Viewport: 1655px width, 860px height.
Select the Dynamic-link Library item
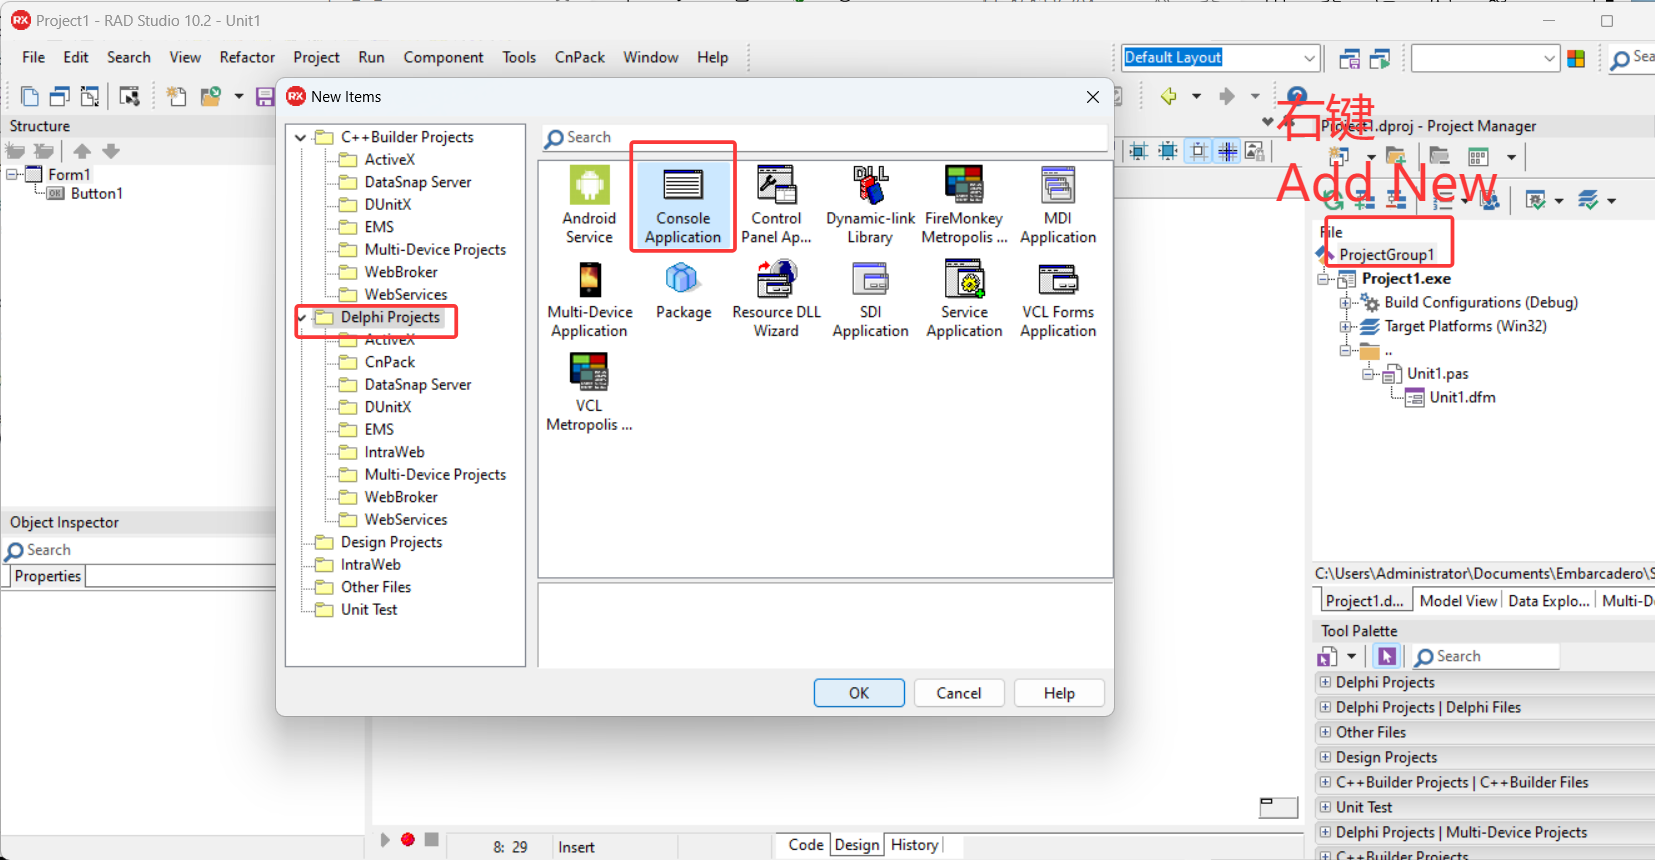click(x=870, y=205)
